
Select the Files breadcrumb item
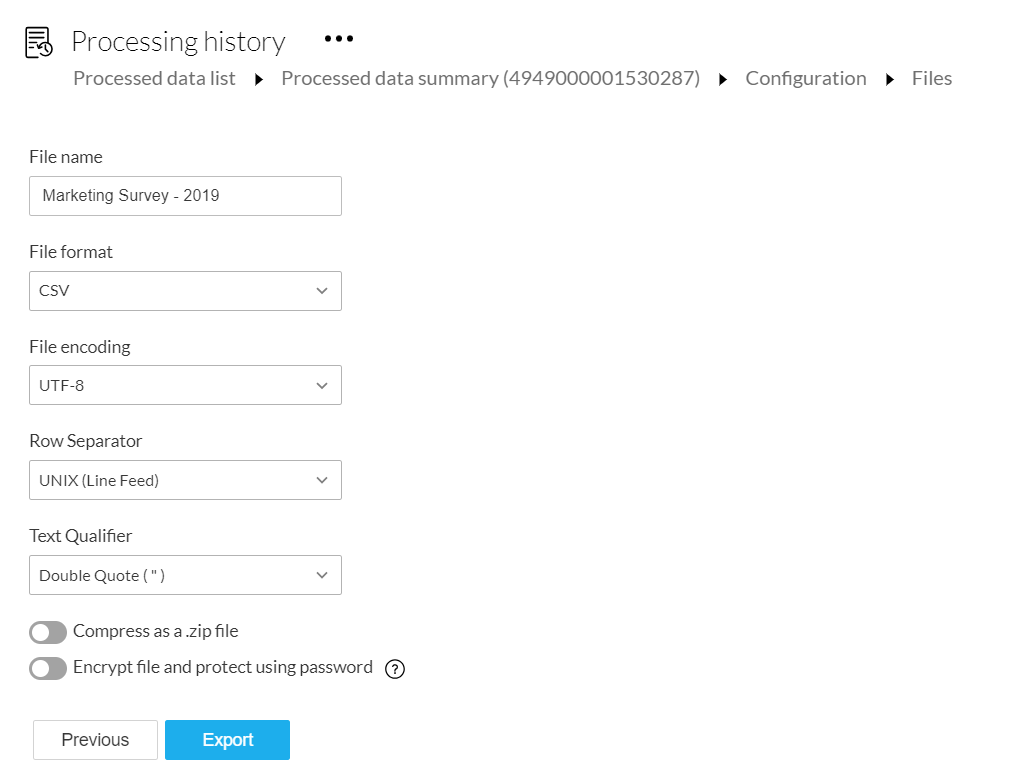point(932,79)
